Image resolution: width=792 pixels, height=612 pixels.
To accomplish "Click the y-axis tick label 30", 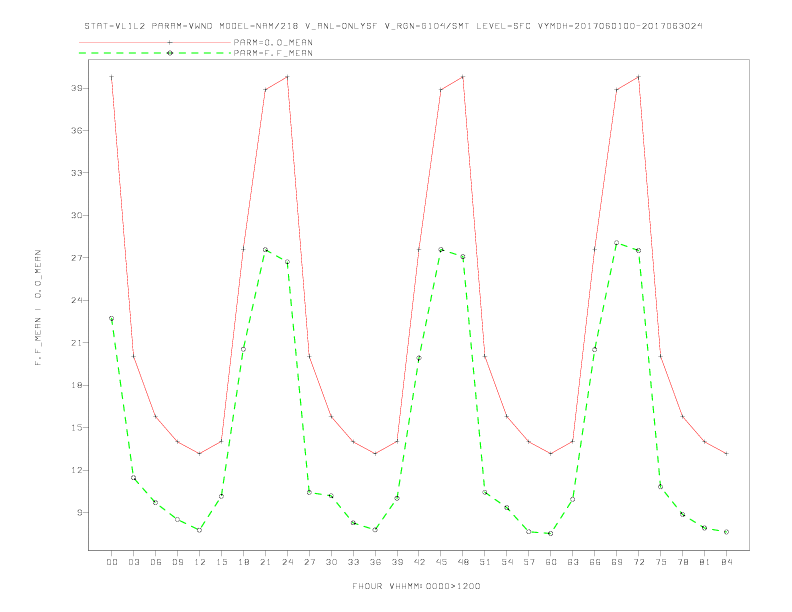I will coord(77,216).
